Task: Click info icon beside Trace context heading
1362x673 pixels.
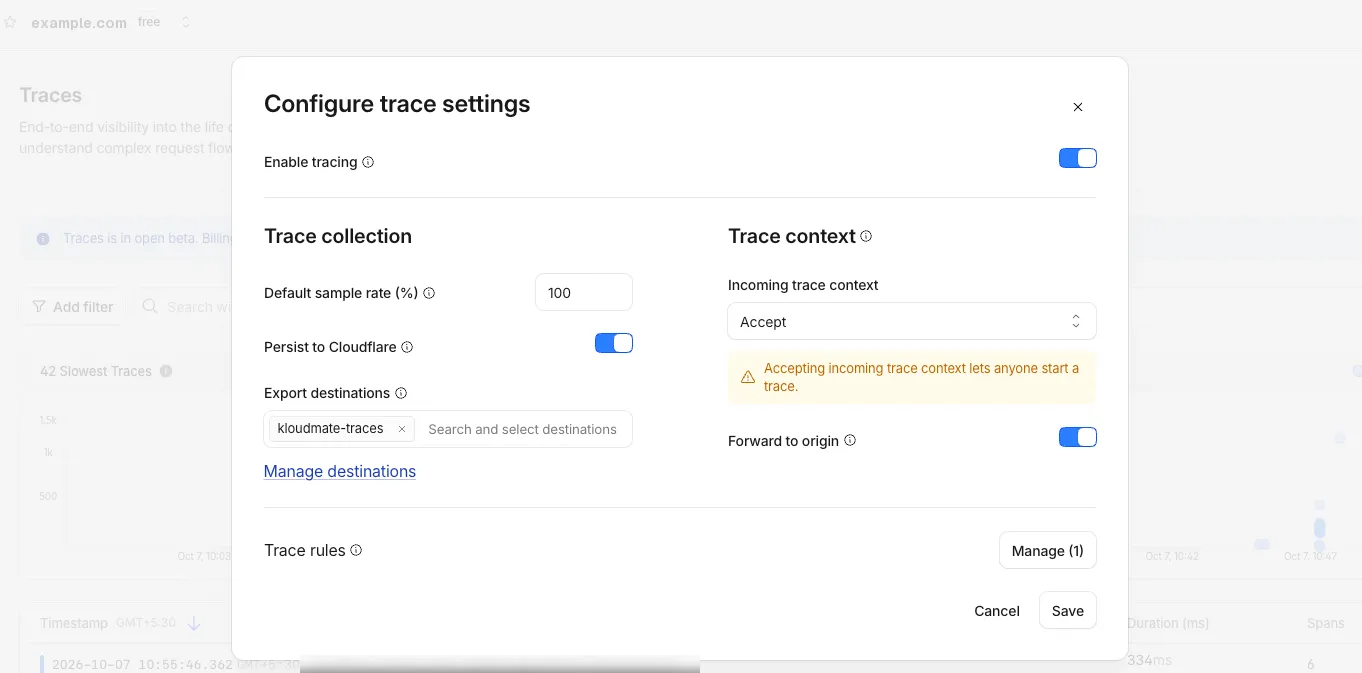Action: coord(866,236)
